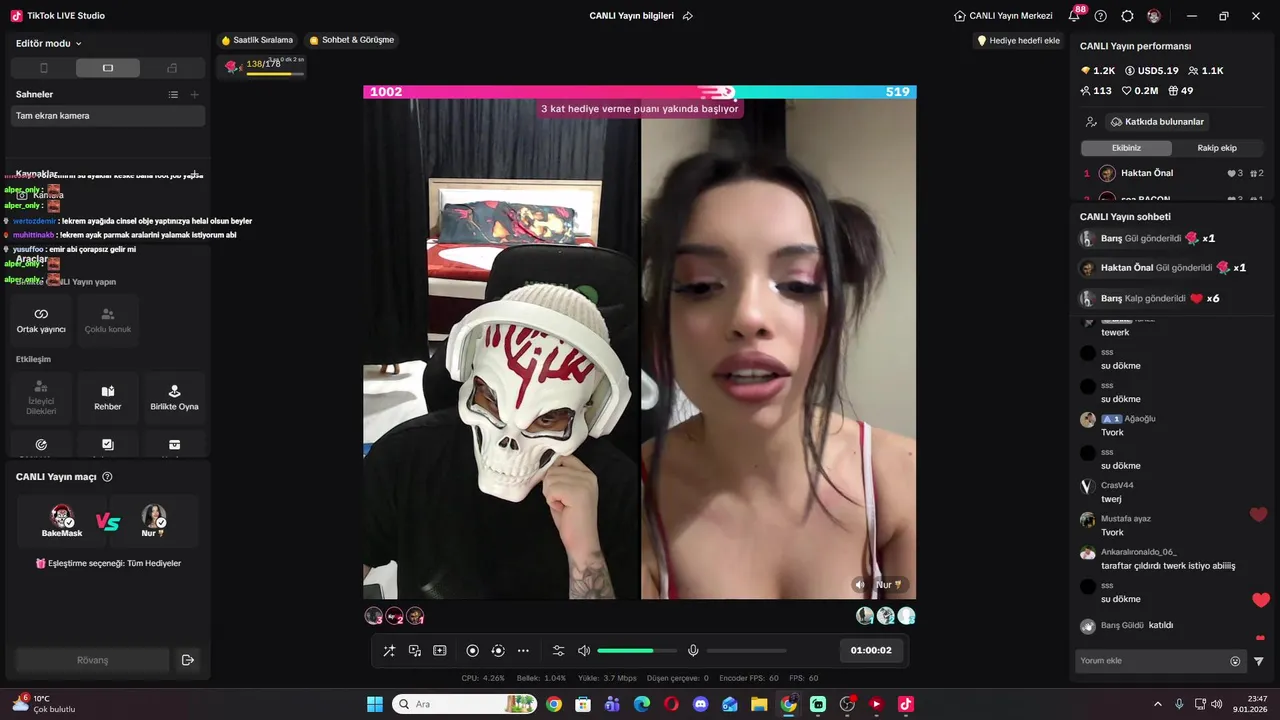Open the settings gear icon
The height and width of the screenshot is (720, 1280).
[x=1127, y=16]
